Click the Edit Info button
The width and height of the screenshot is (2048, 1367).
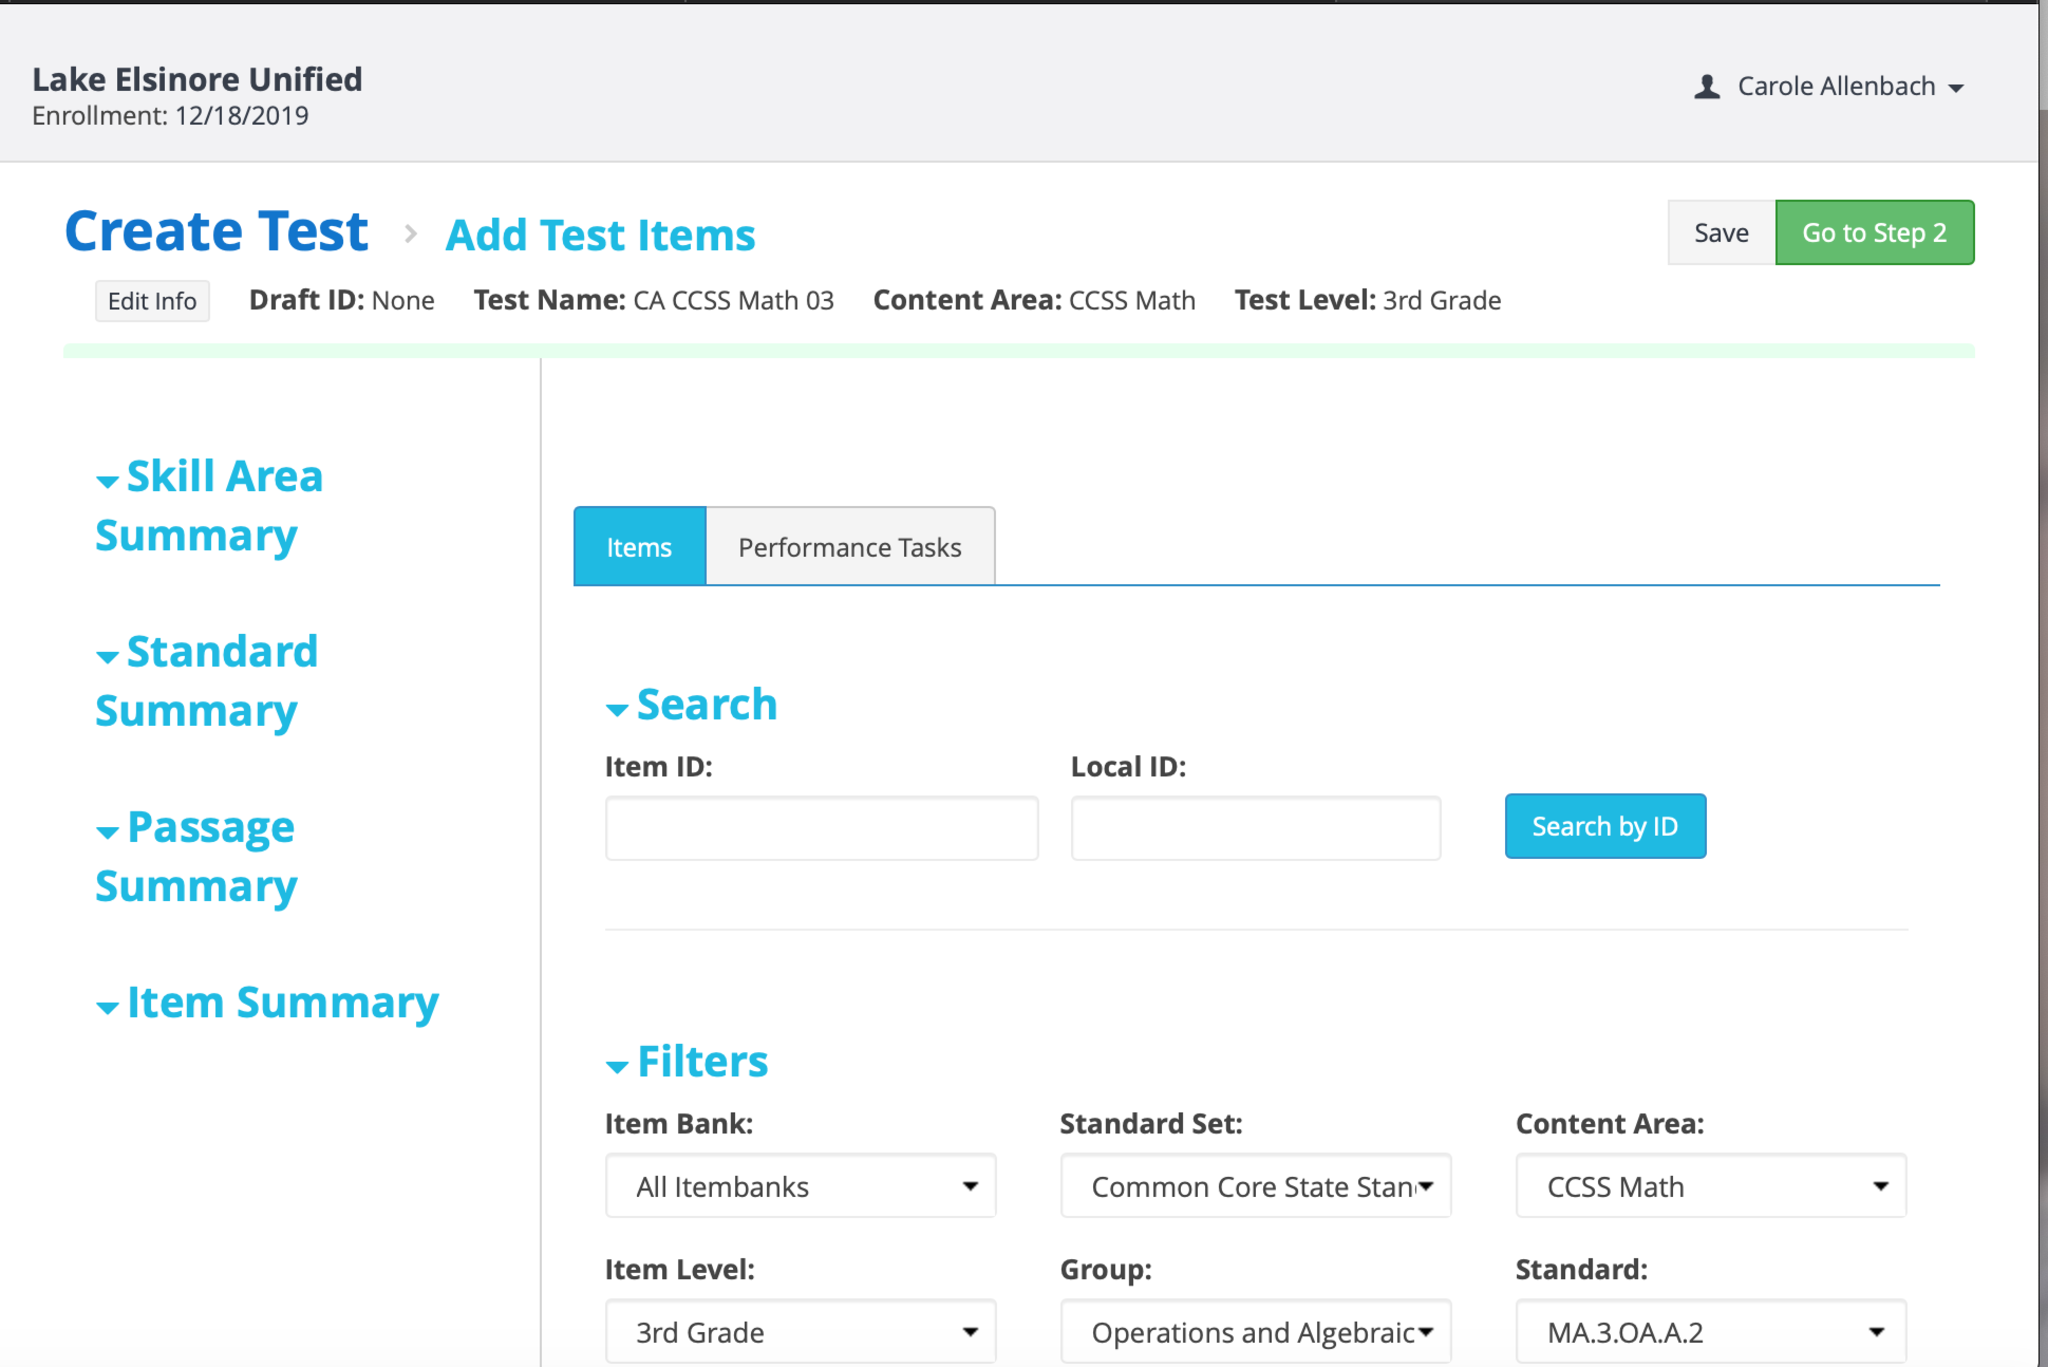coord(152,301)
